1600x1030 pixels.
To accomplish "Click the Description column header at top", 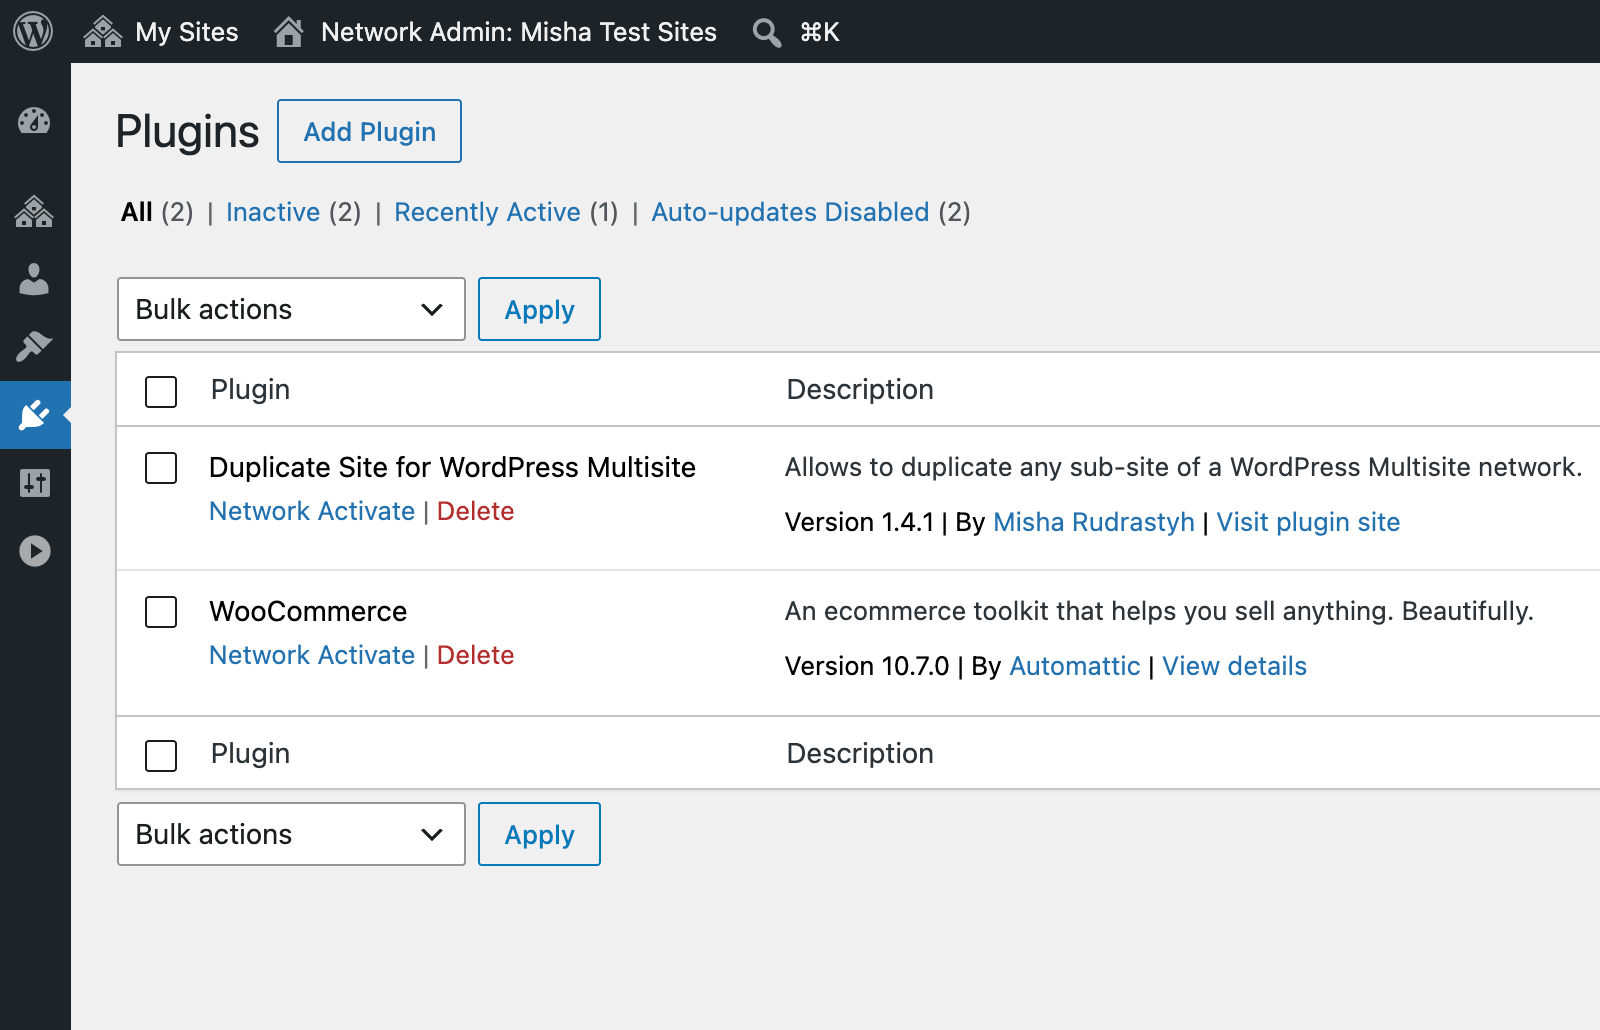I will tap(860, 389).
